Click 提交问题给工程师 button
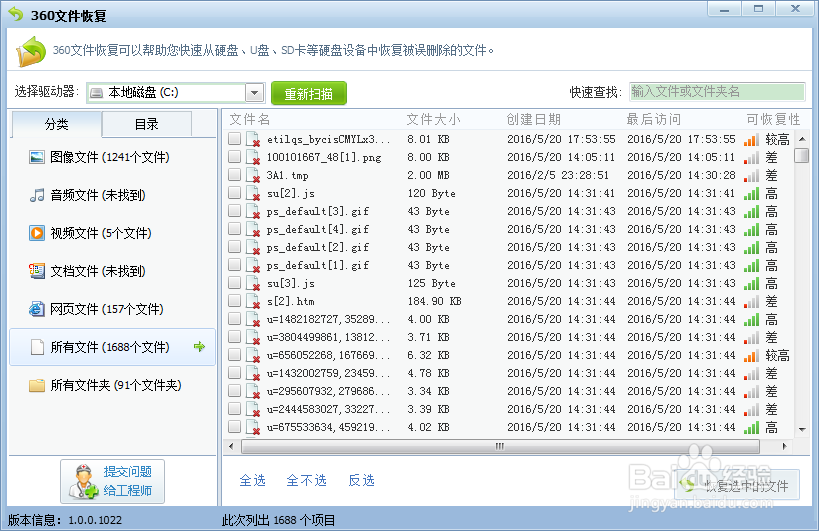 coord(112,481)
